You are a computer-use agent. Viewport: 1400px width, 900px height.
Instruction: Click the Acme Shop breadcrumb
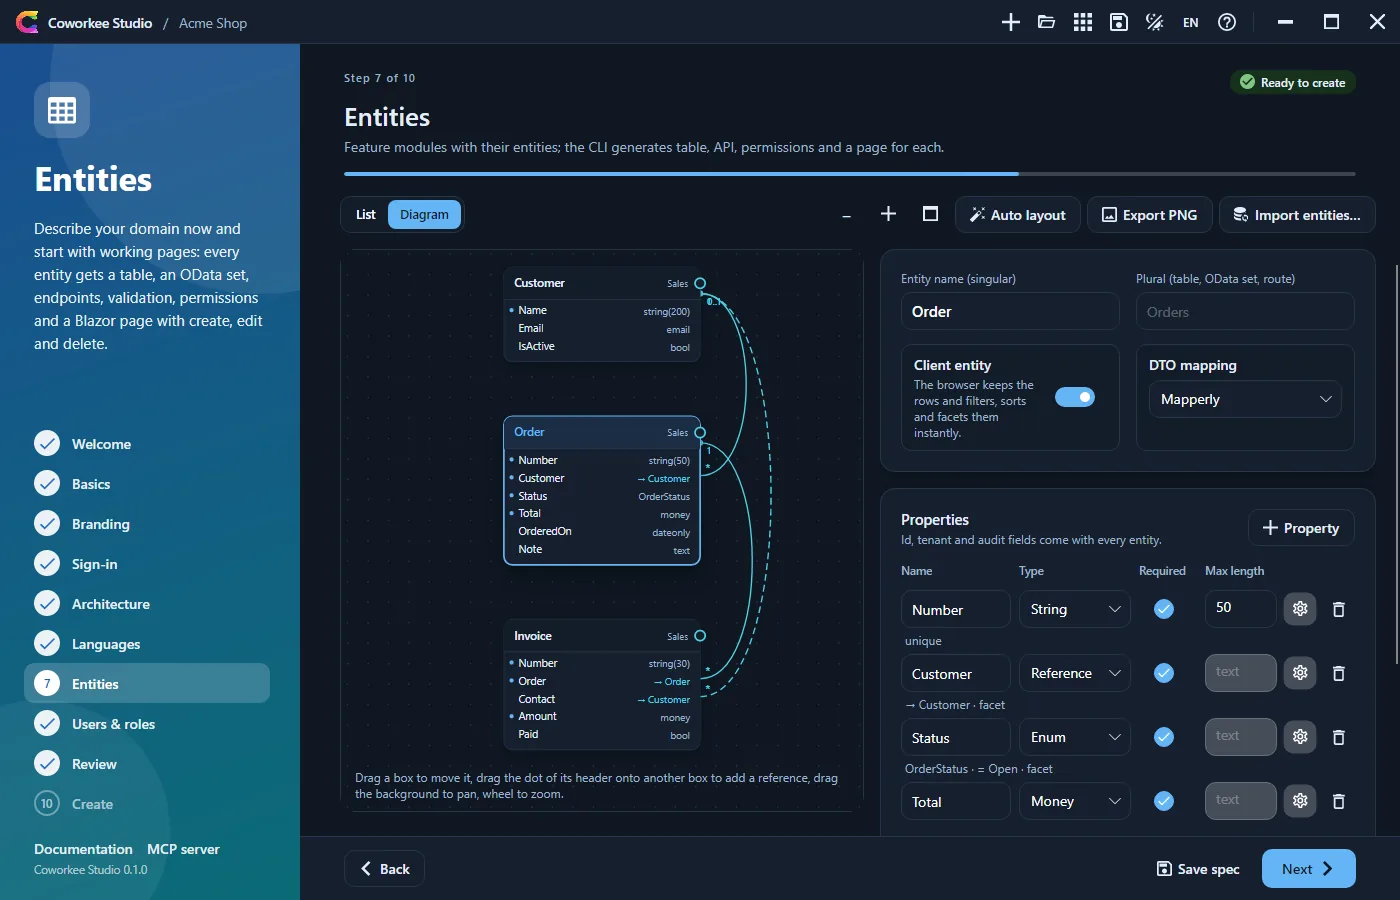(213, 23)
